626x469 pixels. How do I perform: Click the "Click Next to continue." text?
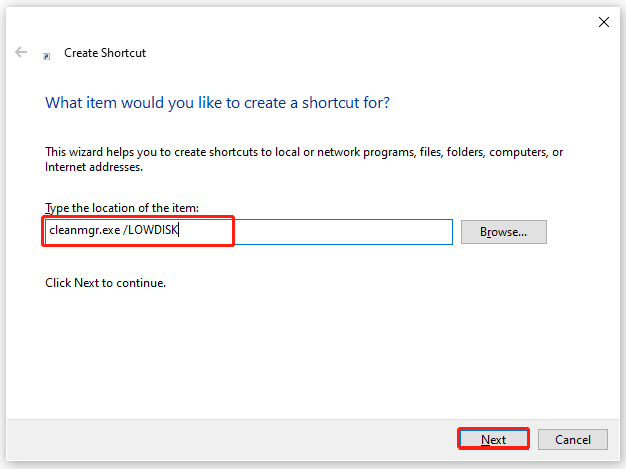(105, 283)
